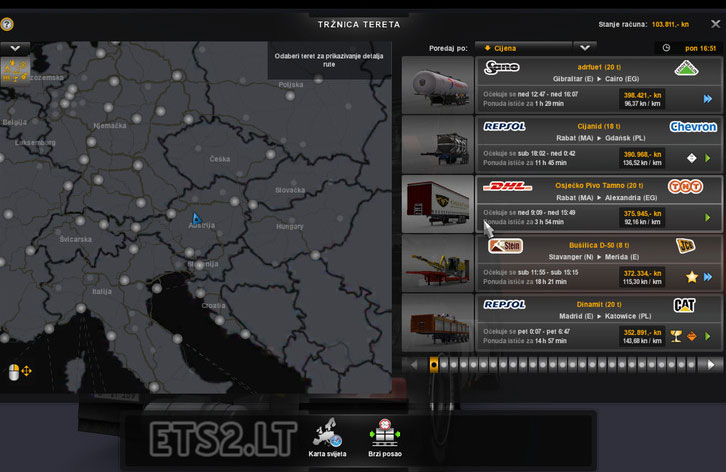Click the tanker trailer thumbnail for adrfue1
726x472 pixels.
pos(437,85)
